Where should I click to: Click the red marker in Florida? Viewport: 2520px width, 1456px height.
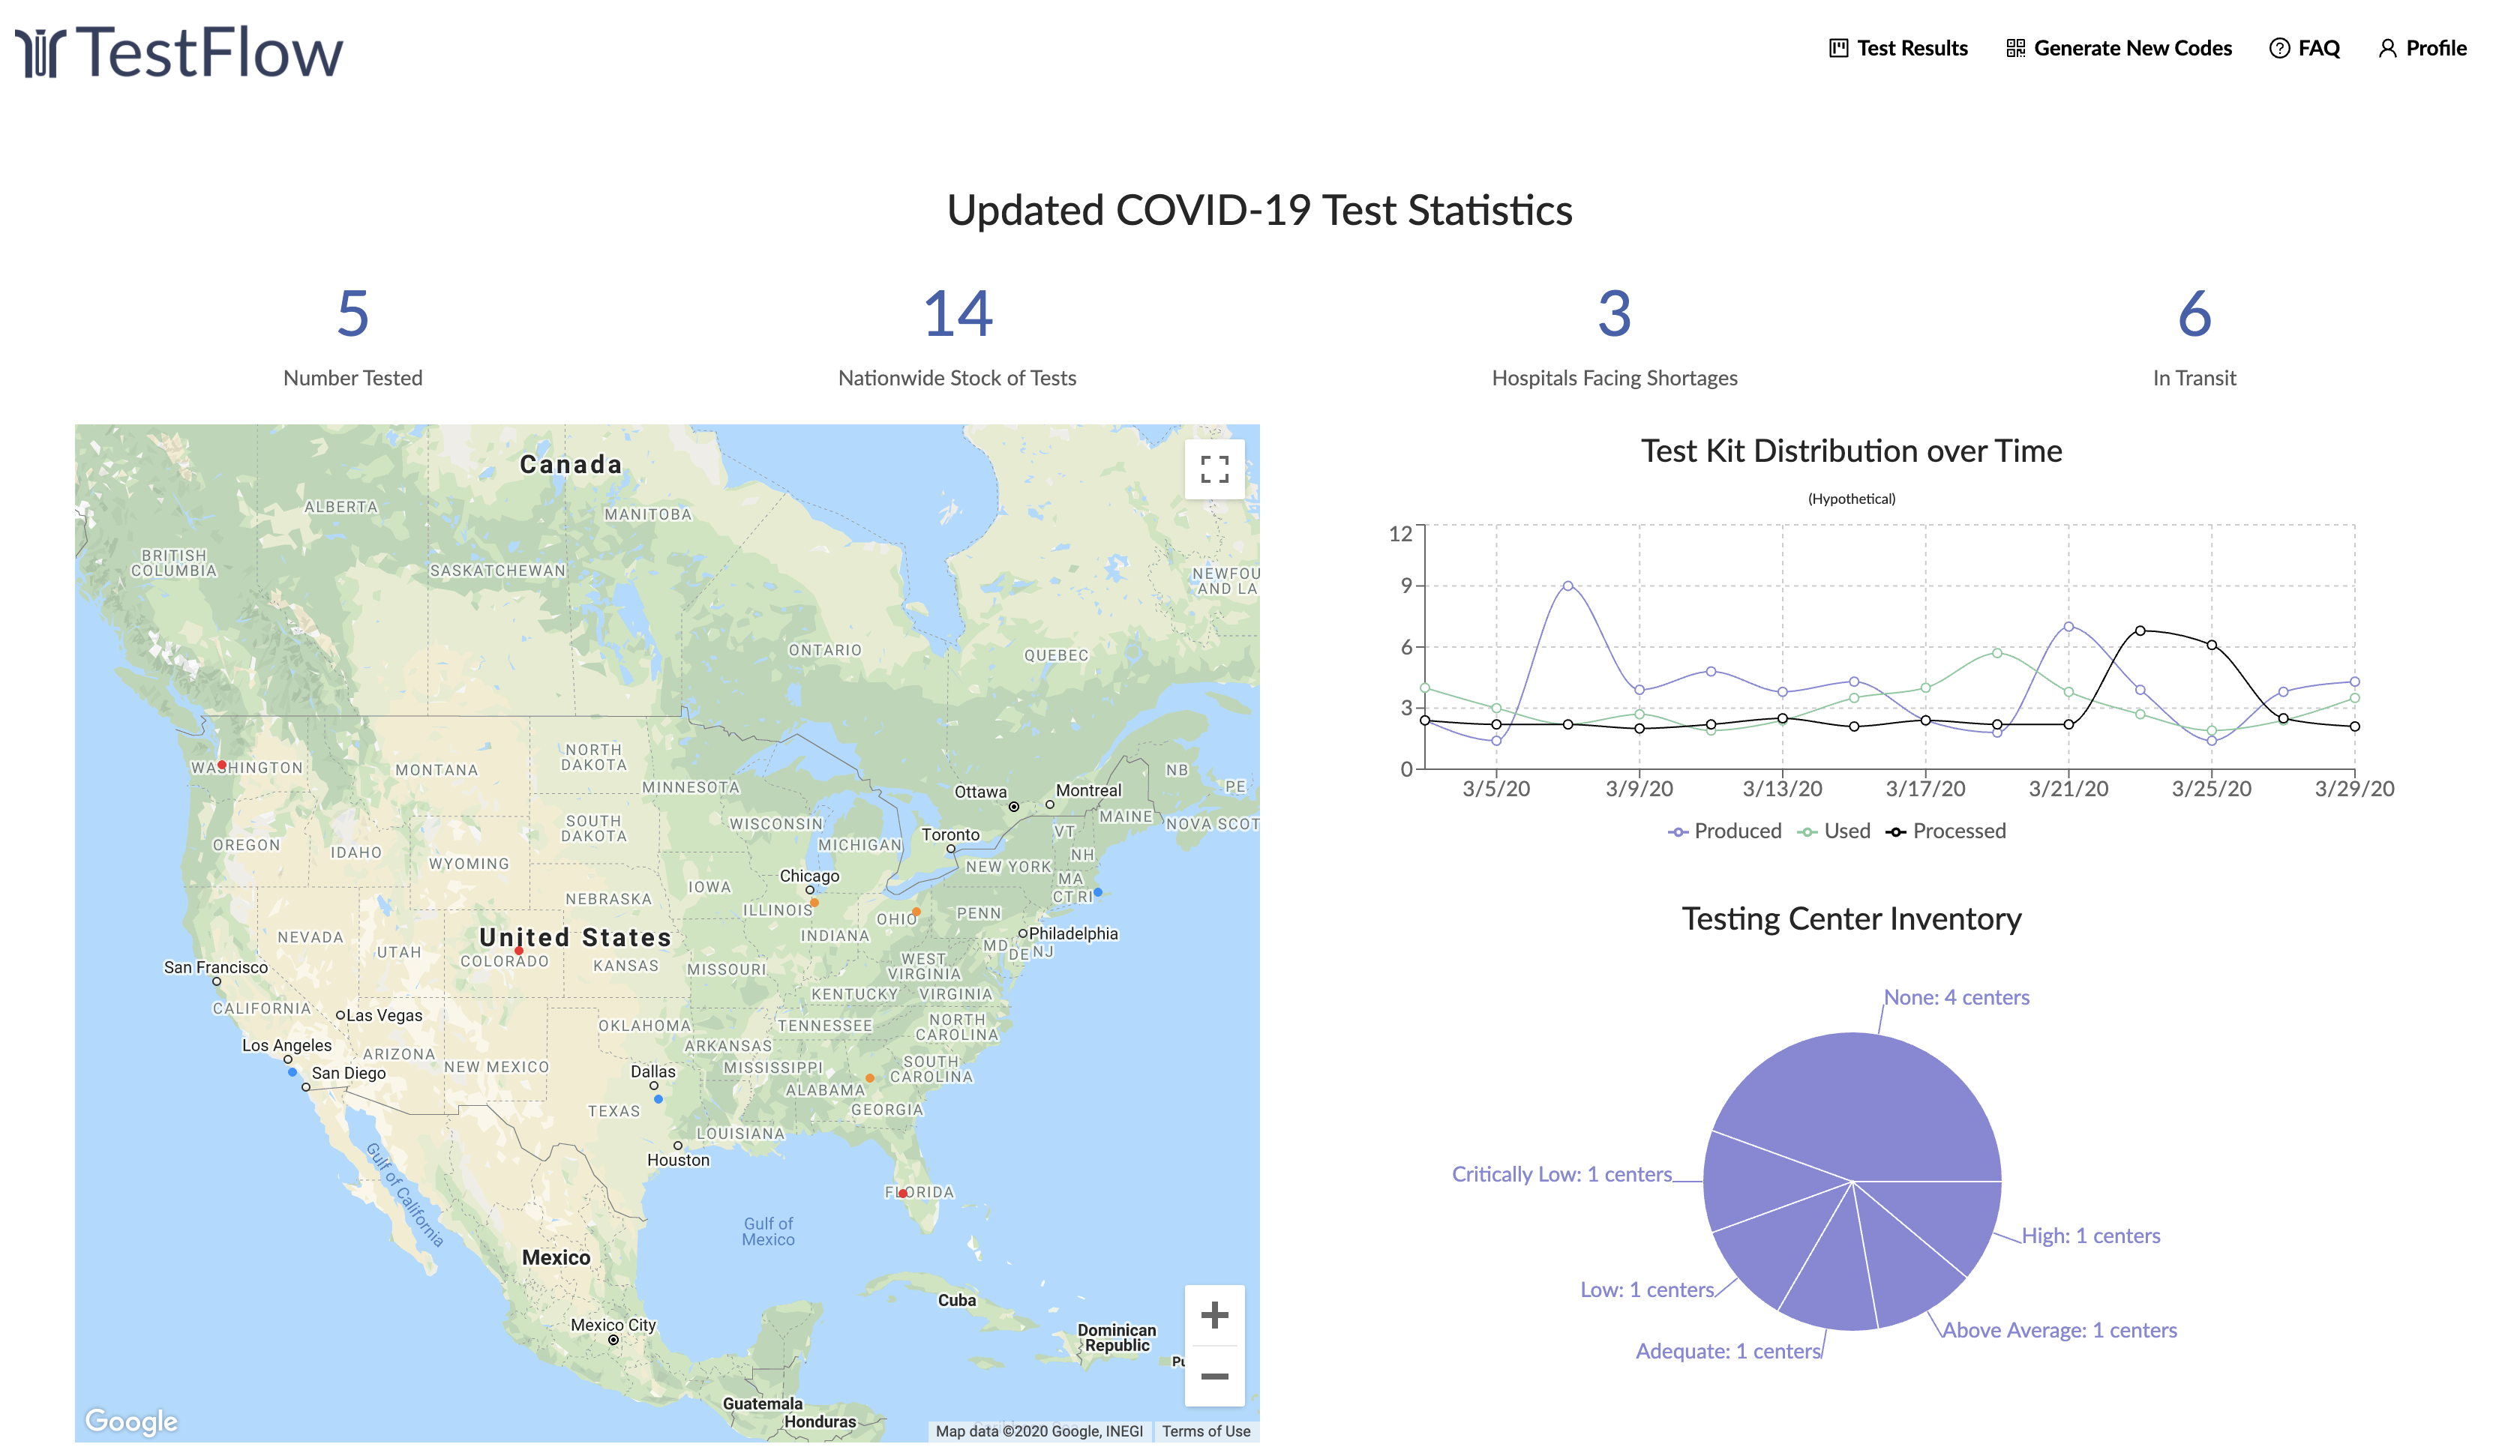902,1193
